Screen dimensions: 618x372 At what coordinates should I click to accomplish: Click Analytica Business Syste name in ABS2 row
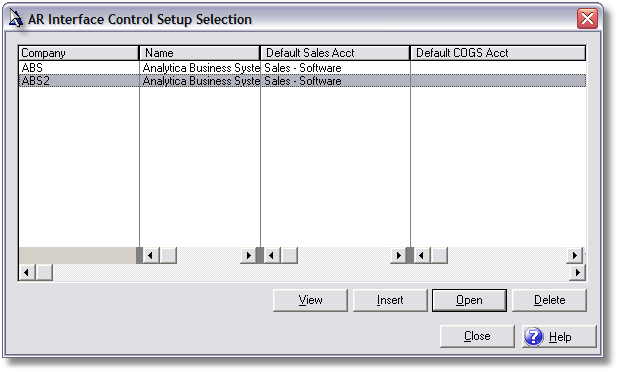pos(201,81)
